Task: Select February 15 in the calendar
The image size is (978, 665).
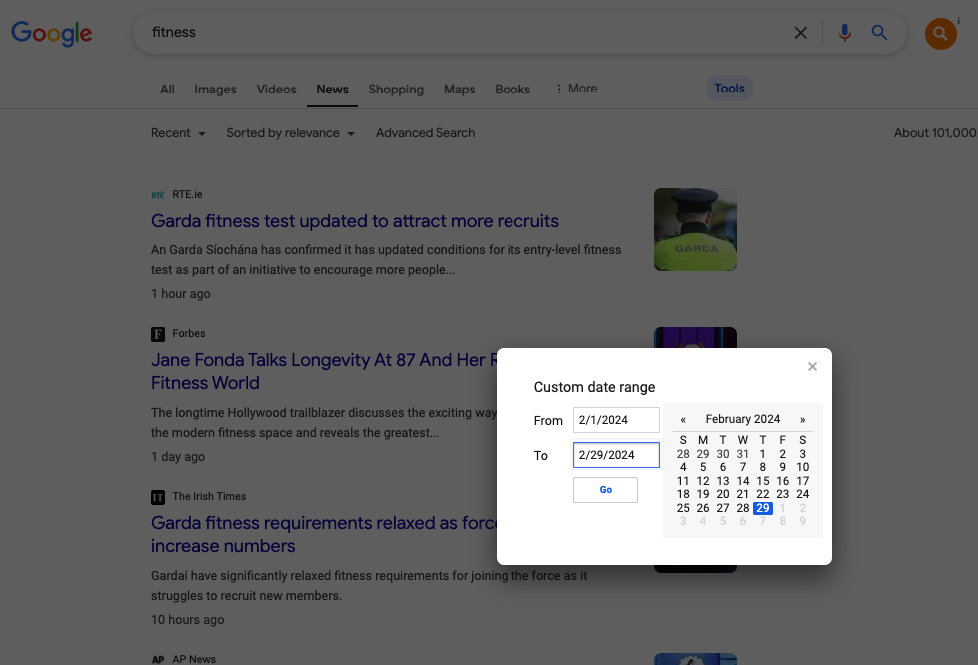Action: [x=763, y=481]
